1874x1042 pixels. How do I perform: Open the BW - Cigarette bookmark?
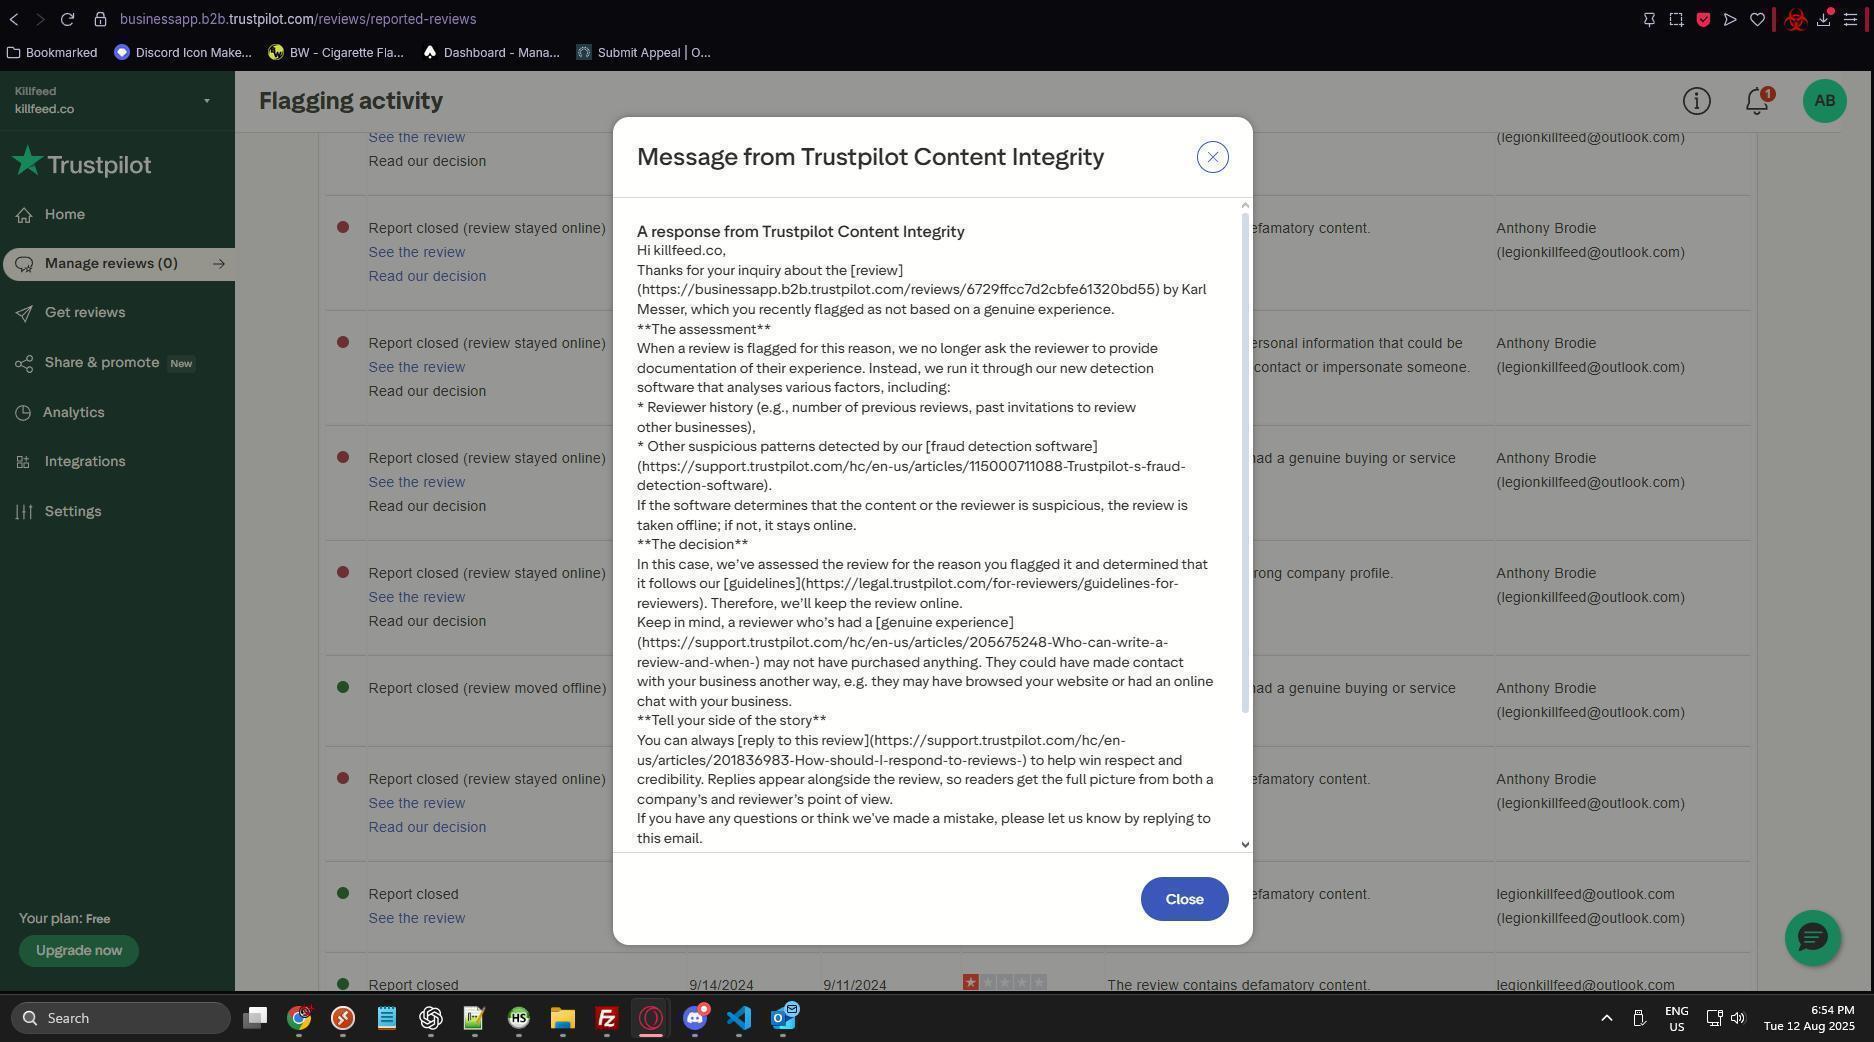(x=336, y=53)
